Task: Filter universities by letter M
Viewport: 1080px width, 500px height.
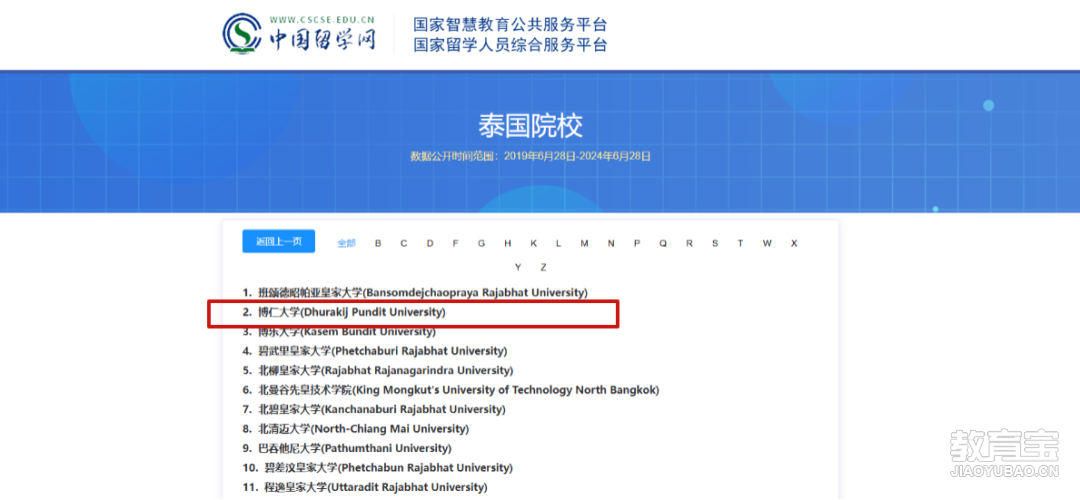Action: coord(584,243)
